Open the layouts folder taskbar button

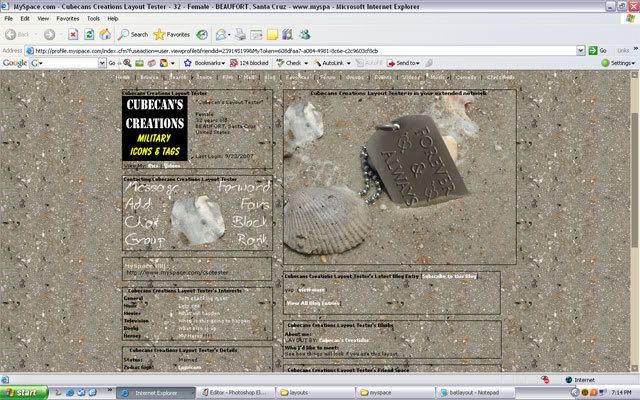[x=314, y=393]
